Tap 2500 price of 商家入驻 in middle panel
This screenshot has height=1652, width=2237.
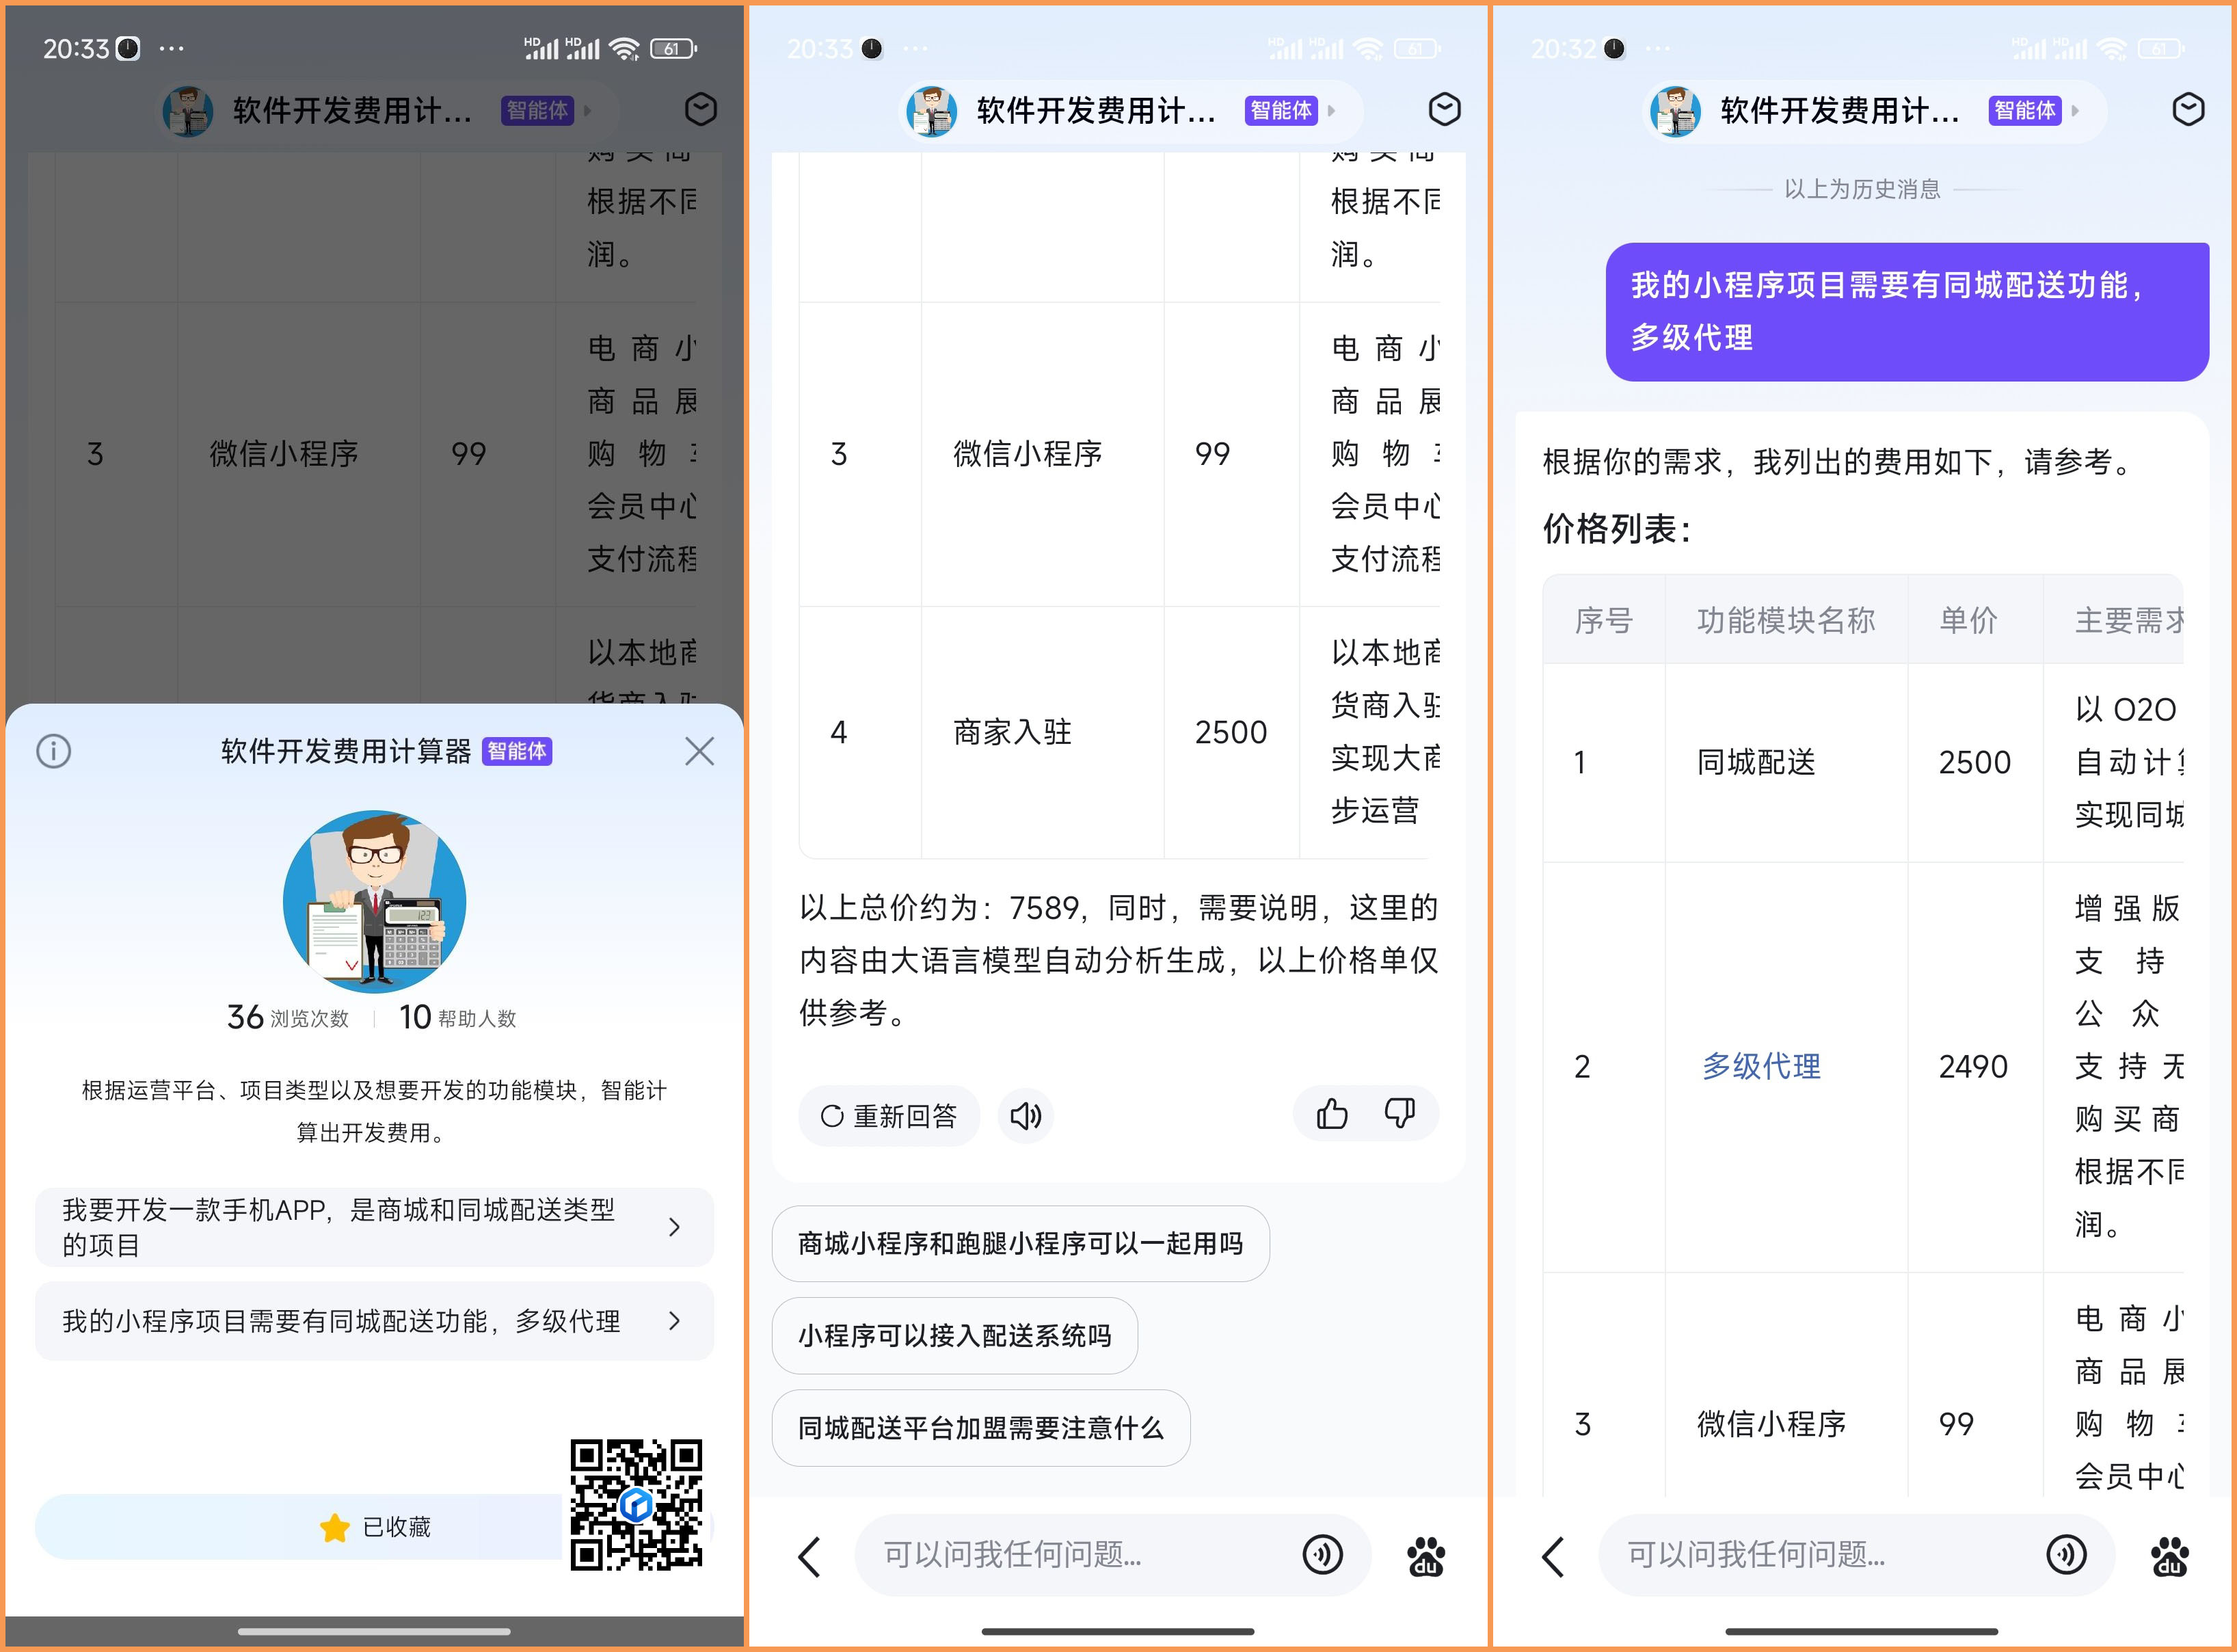pyautogui.click(x=1230, y=732)
